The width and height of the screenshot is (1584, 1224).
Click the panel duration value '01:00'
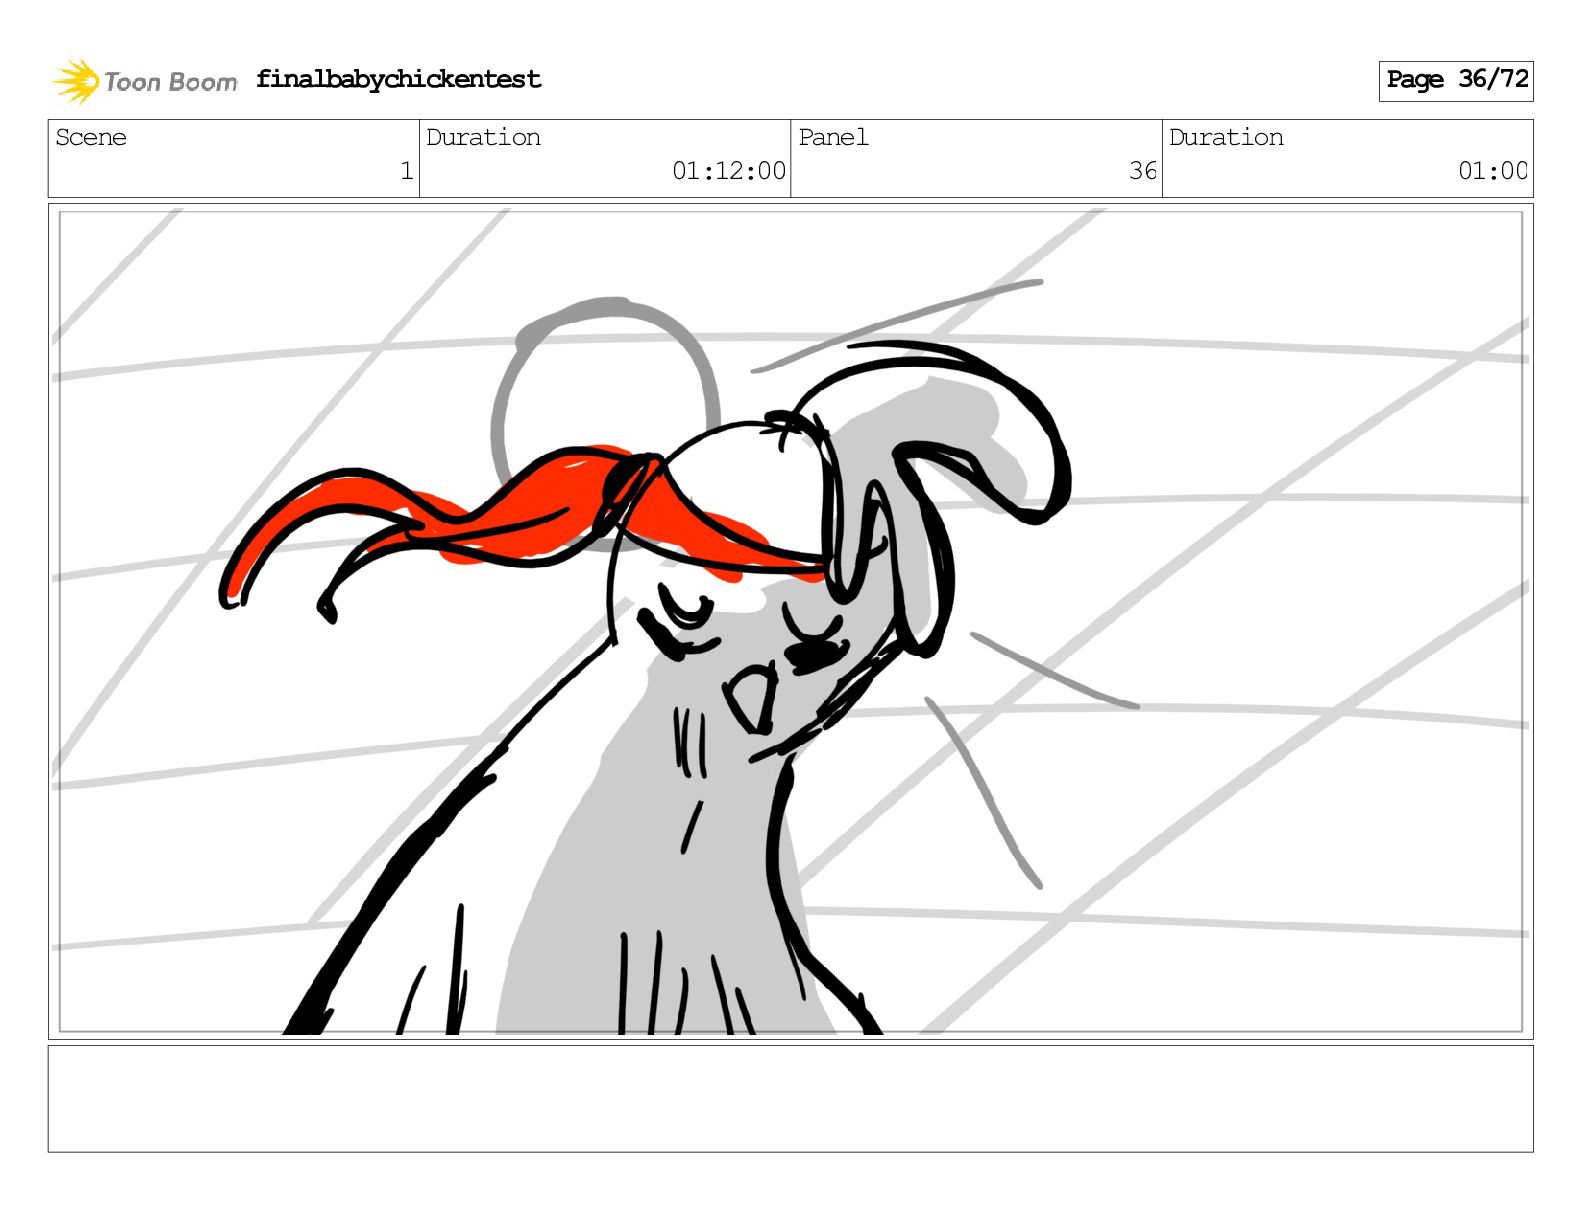coord(1493,171)
